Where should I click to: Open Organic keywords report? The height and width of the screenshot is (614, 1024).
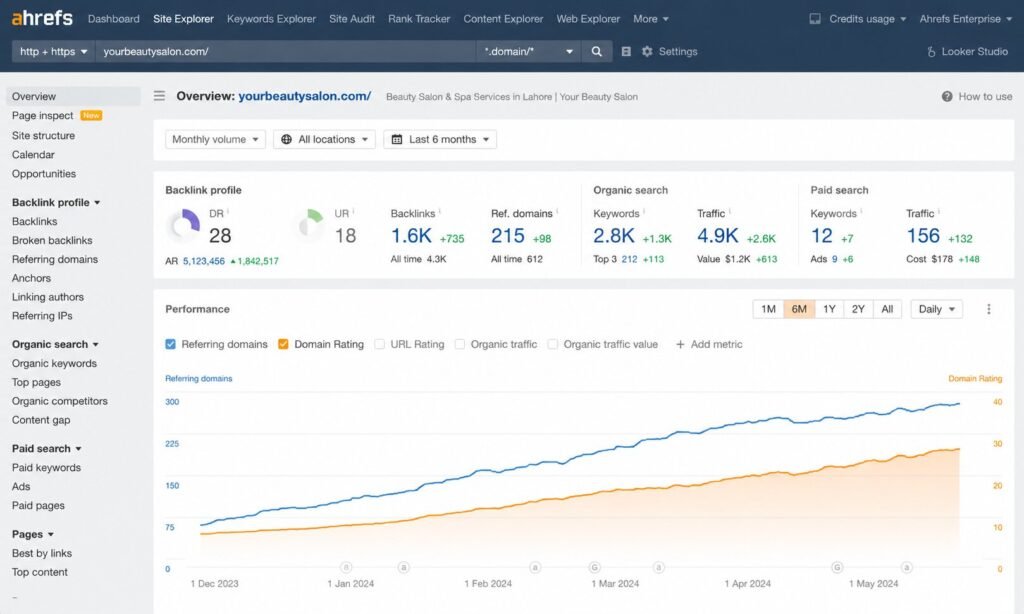[54, 363]
